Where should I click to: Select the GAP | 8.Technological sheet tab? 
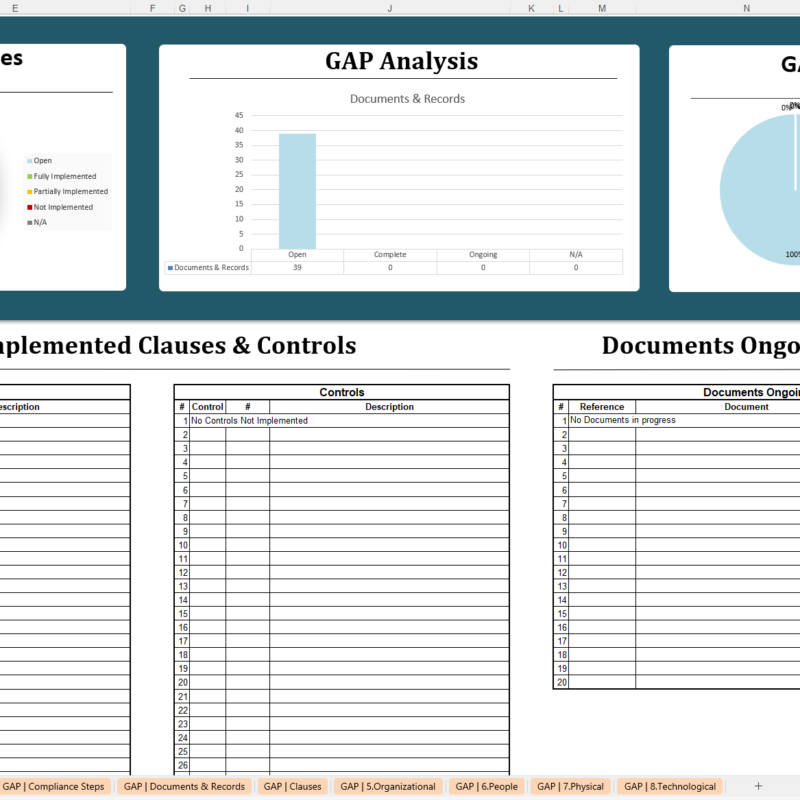(668, 787)
